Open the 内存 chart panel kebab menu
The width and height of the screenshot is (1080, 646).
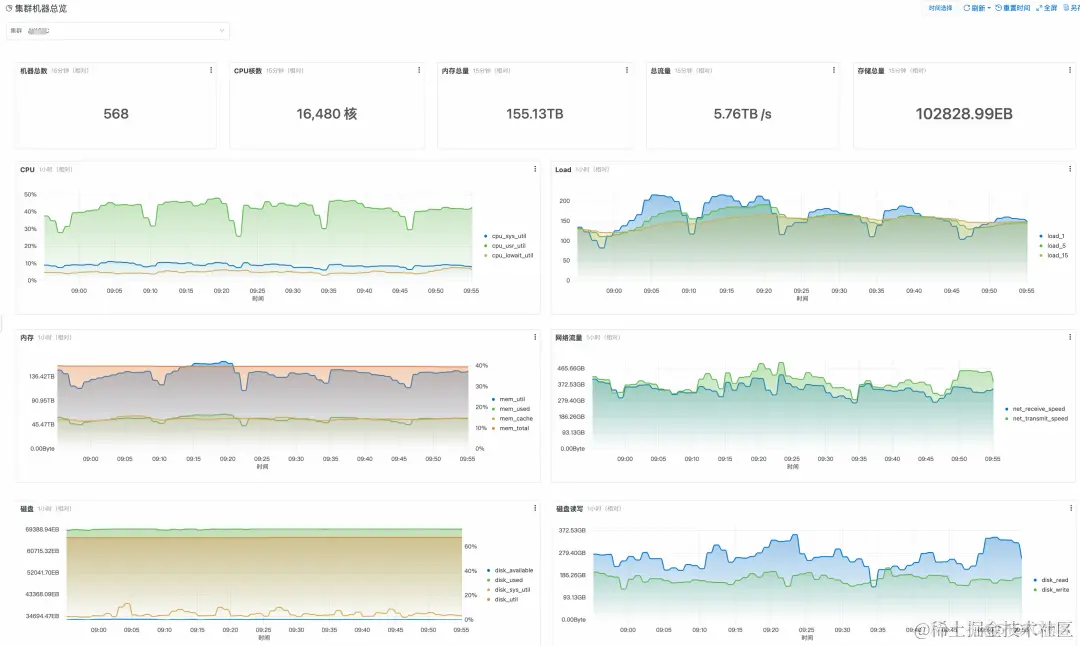point(535,337)
